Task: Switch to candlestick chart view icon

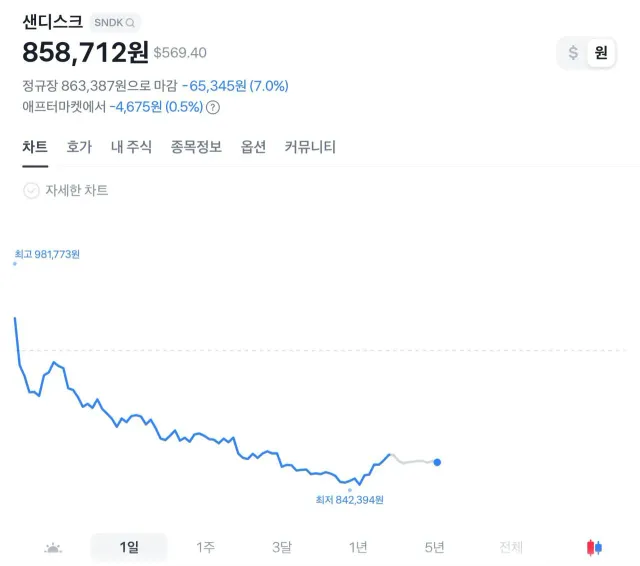Action: click(x=595, y=547)
